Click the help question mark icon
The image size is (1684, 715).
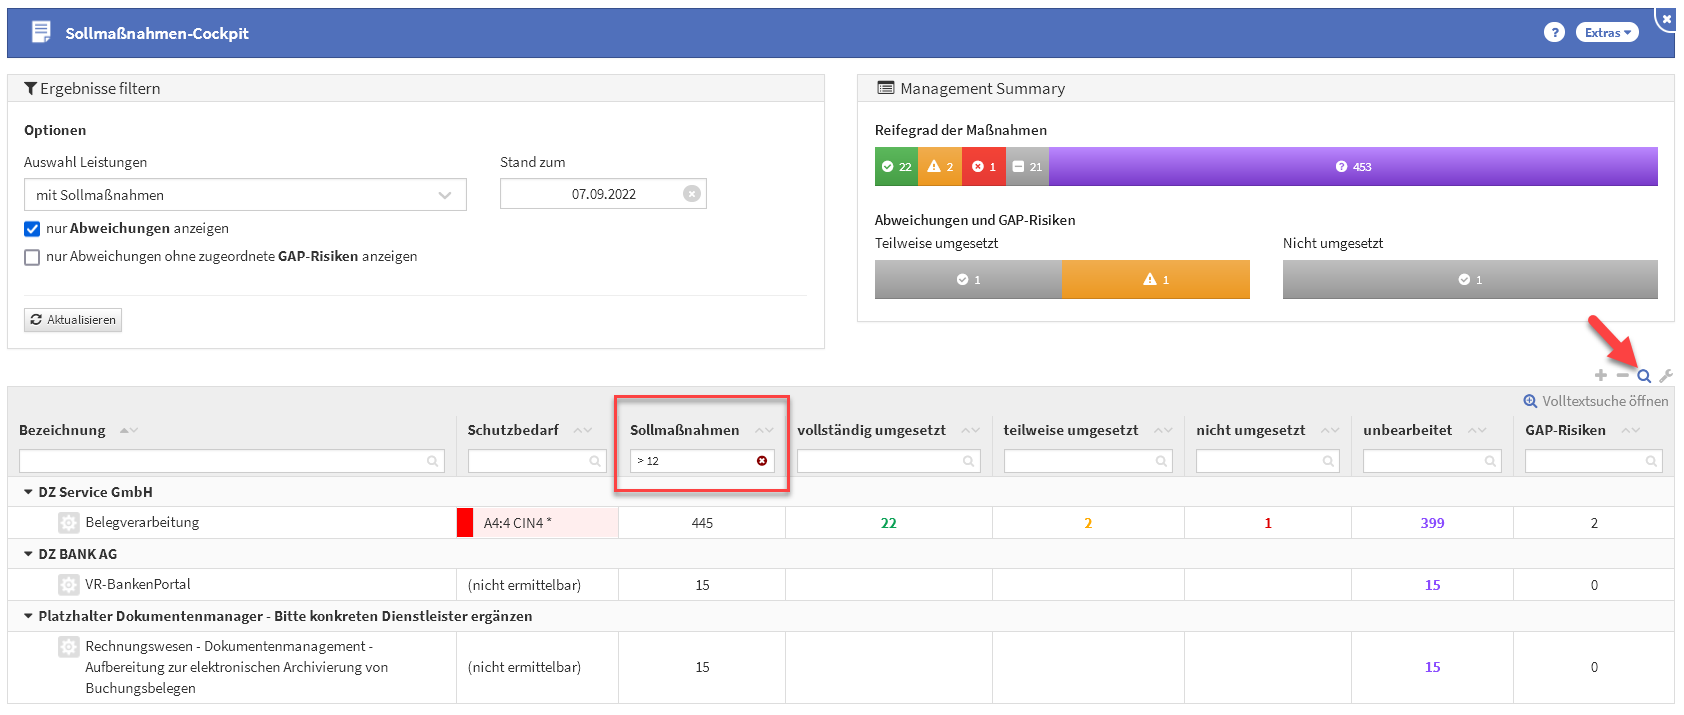pos(1553,33)
